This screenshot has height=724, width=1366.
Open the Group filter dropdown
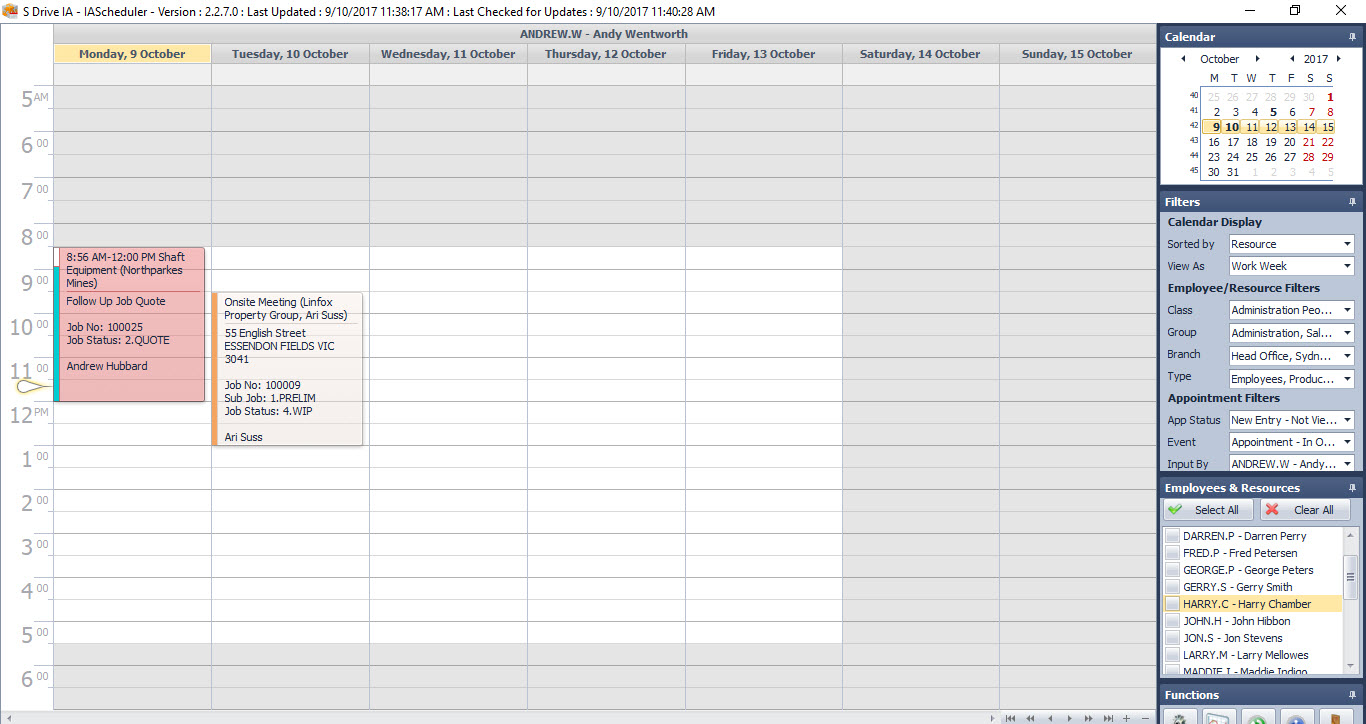point(1347,333)
